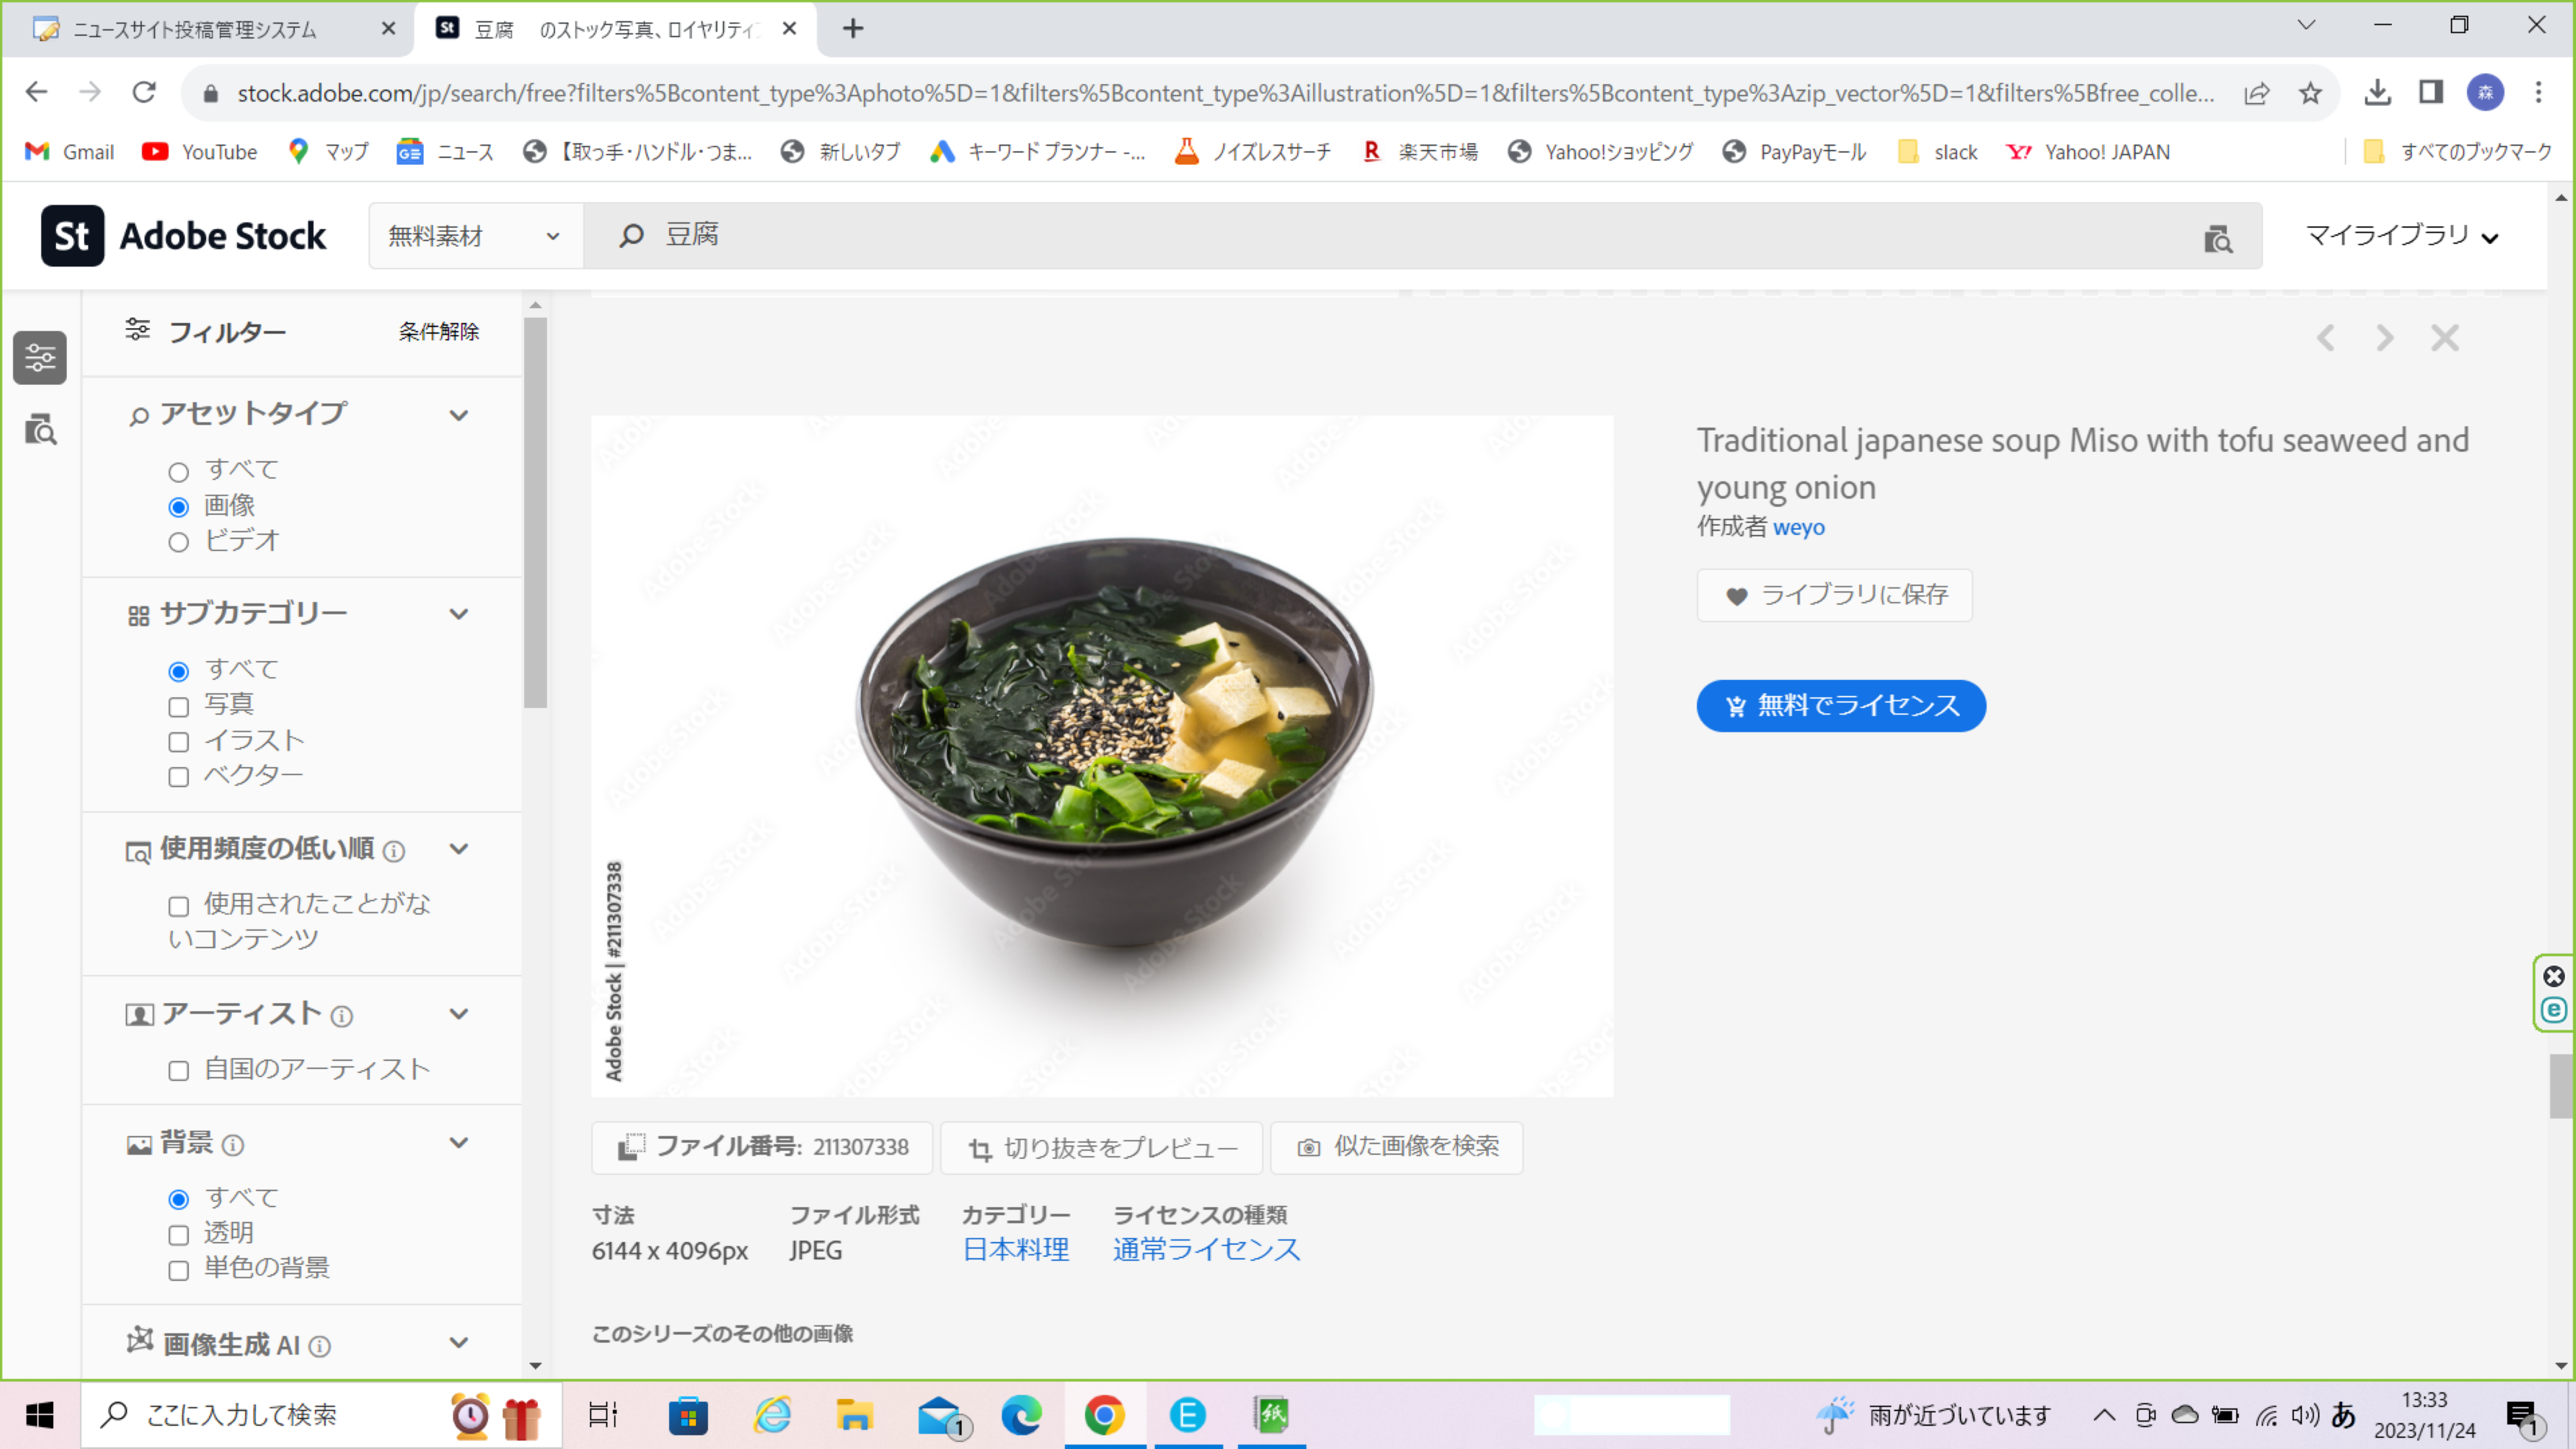Toggle the filter panel sidebar icon
Image resolution: width=2576 pixels, height=1449 pixels.
tap(40, 357)
